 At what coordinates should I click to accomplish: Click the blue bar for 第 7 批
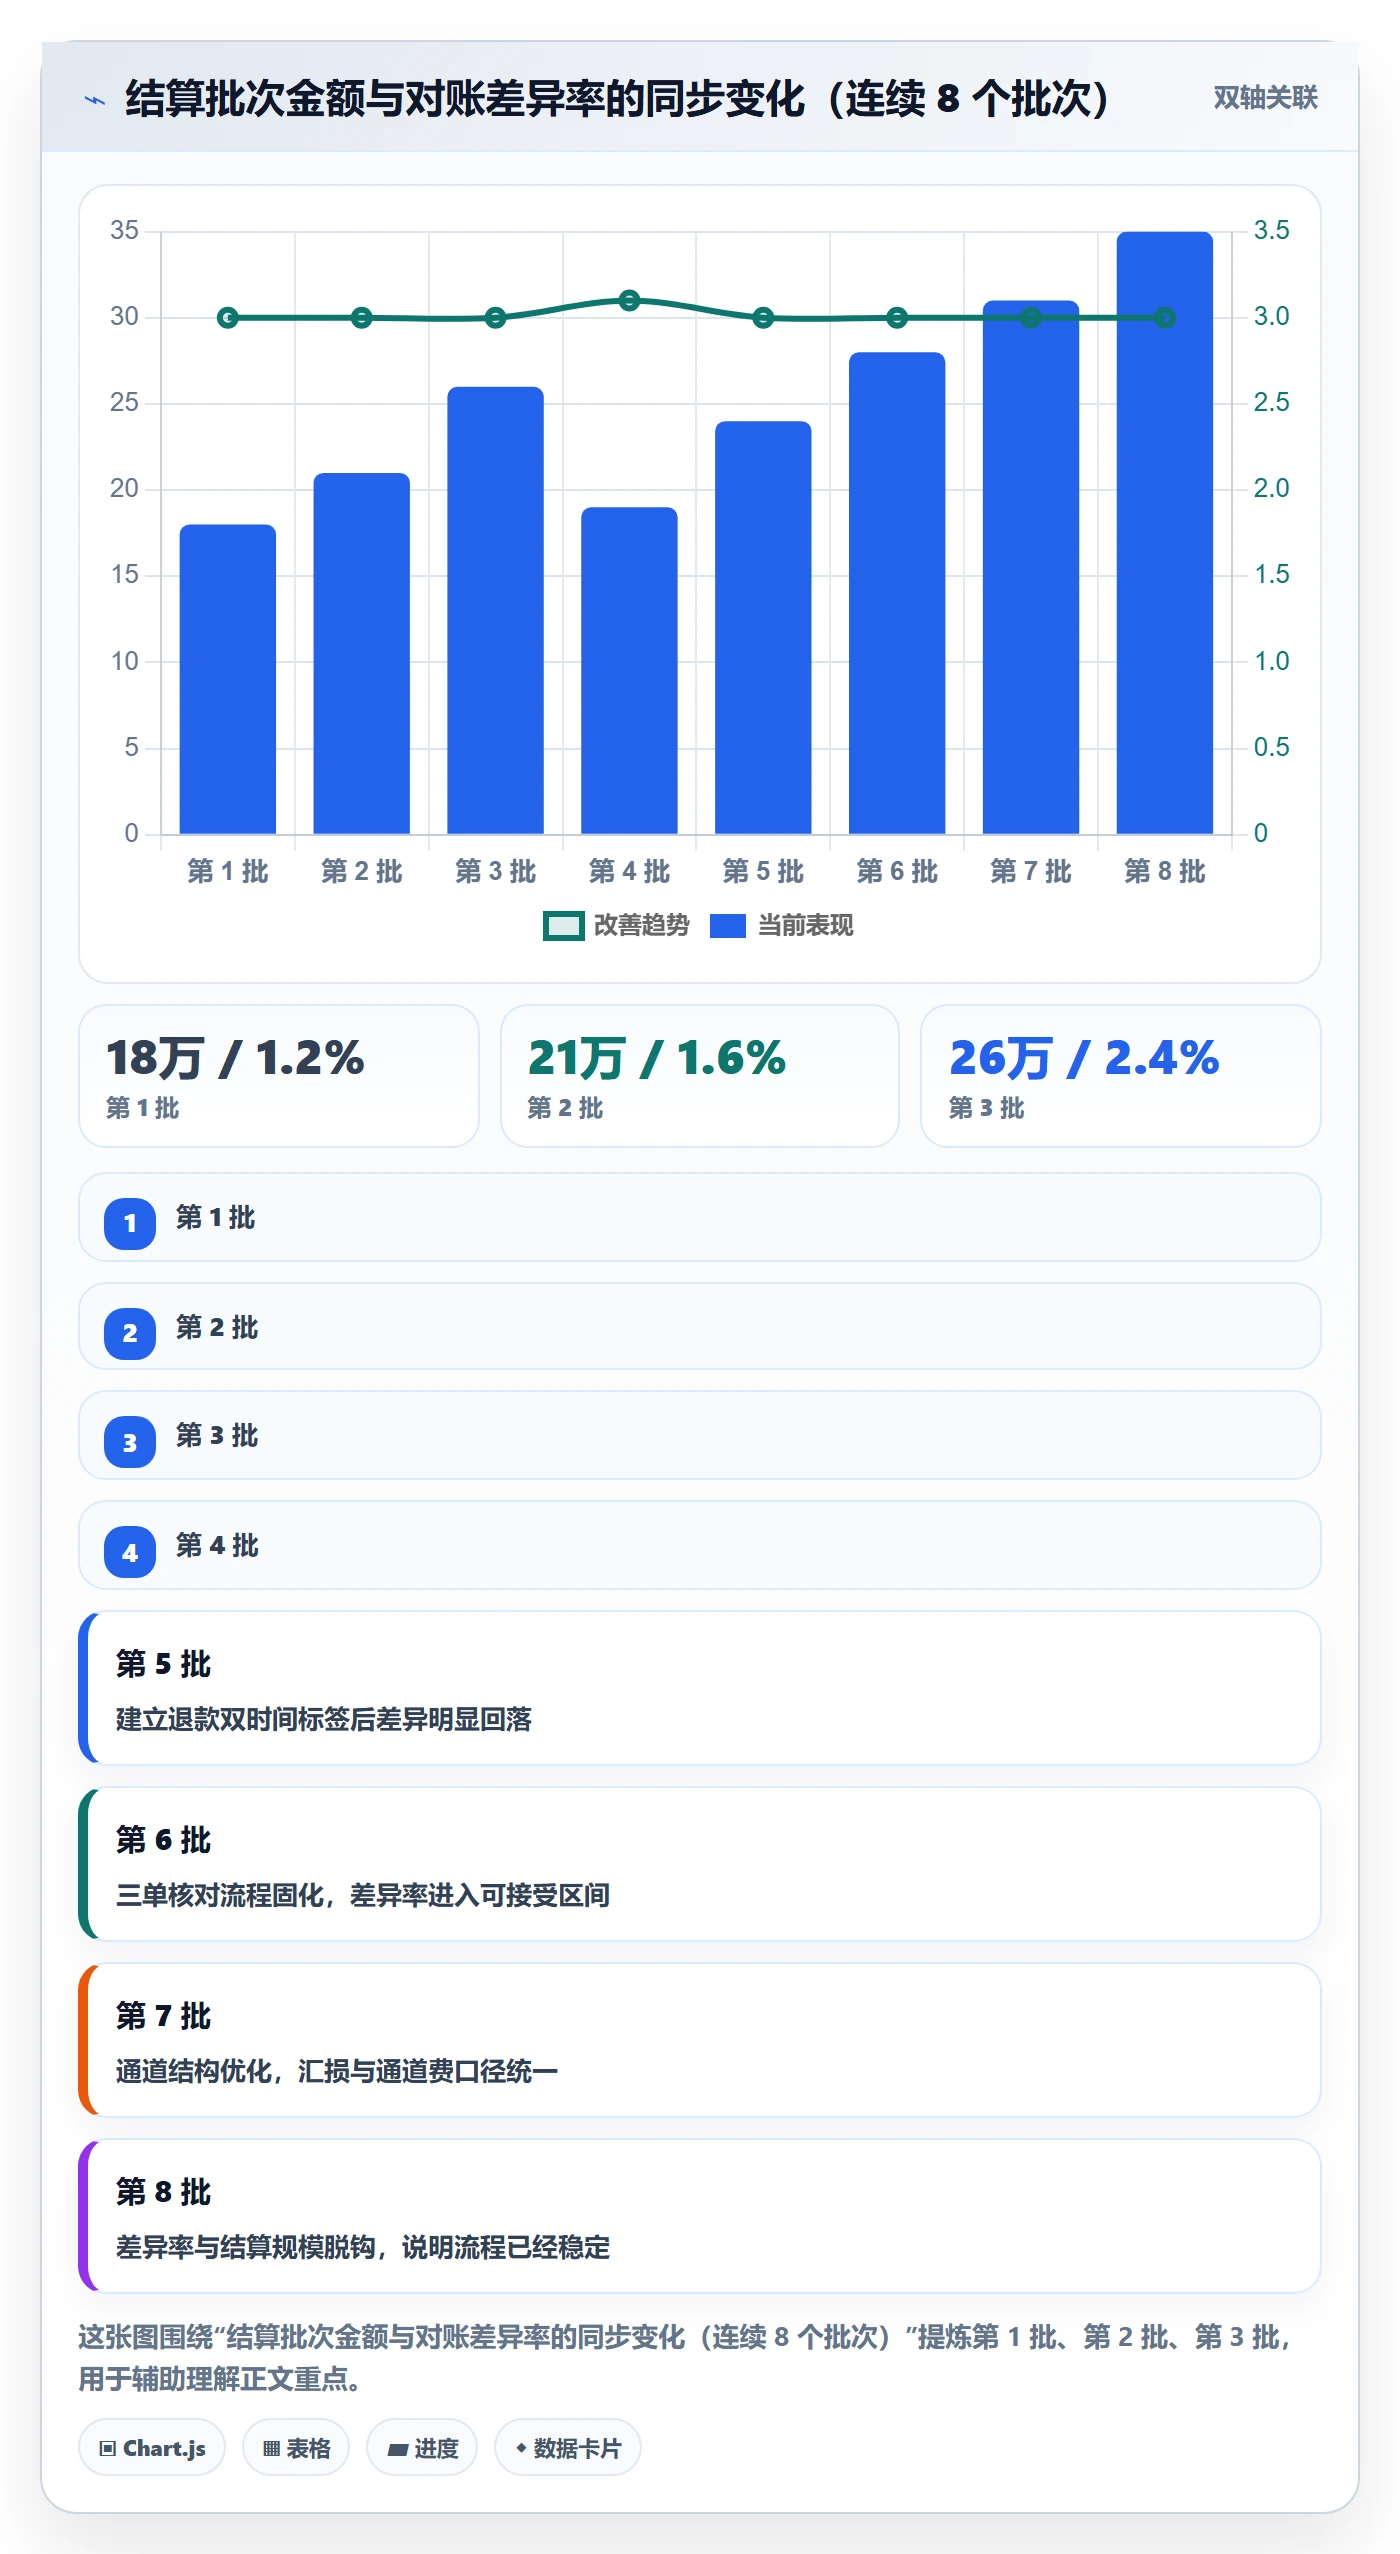pyautogui.click(x=1031, y=567)
